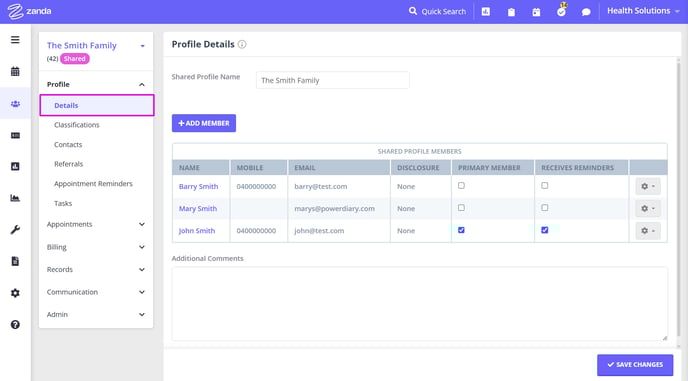The height and width of the screenshot is (381, 688).
Task: Open the calendar icon in left sidebar
Action: click(x=15, y=71)
